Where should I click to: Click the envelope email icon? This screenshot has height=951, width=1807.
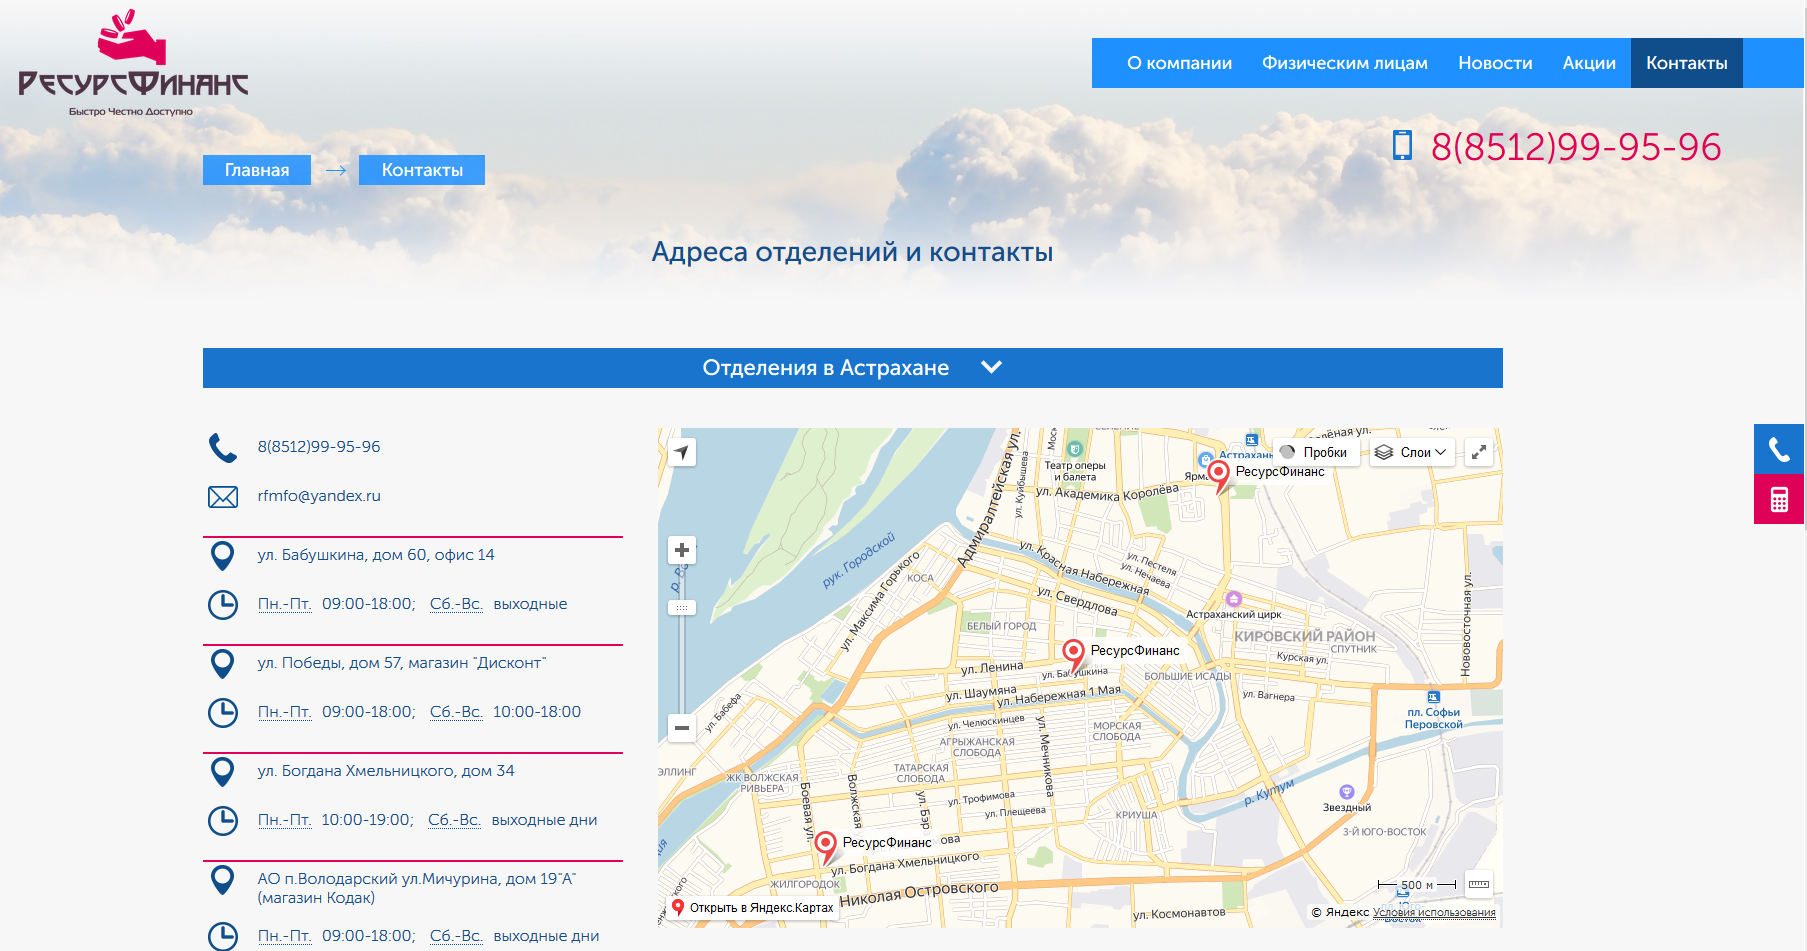(x=223, y=497)
